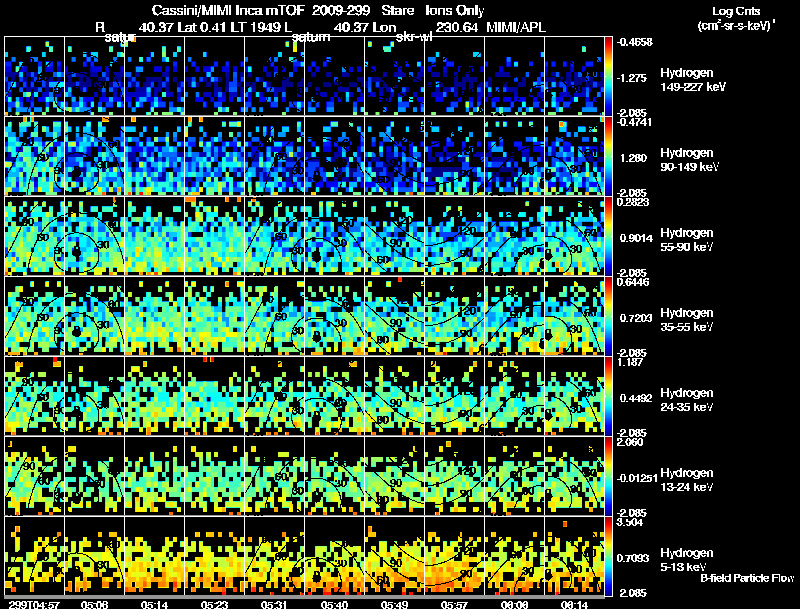Open the 35-55 keV image panel at 05:49
The width and height of the screenshot is (800, 609).
point(394,316)
